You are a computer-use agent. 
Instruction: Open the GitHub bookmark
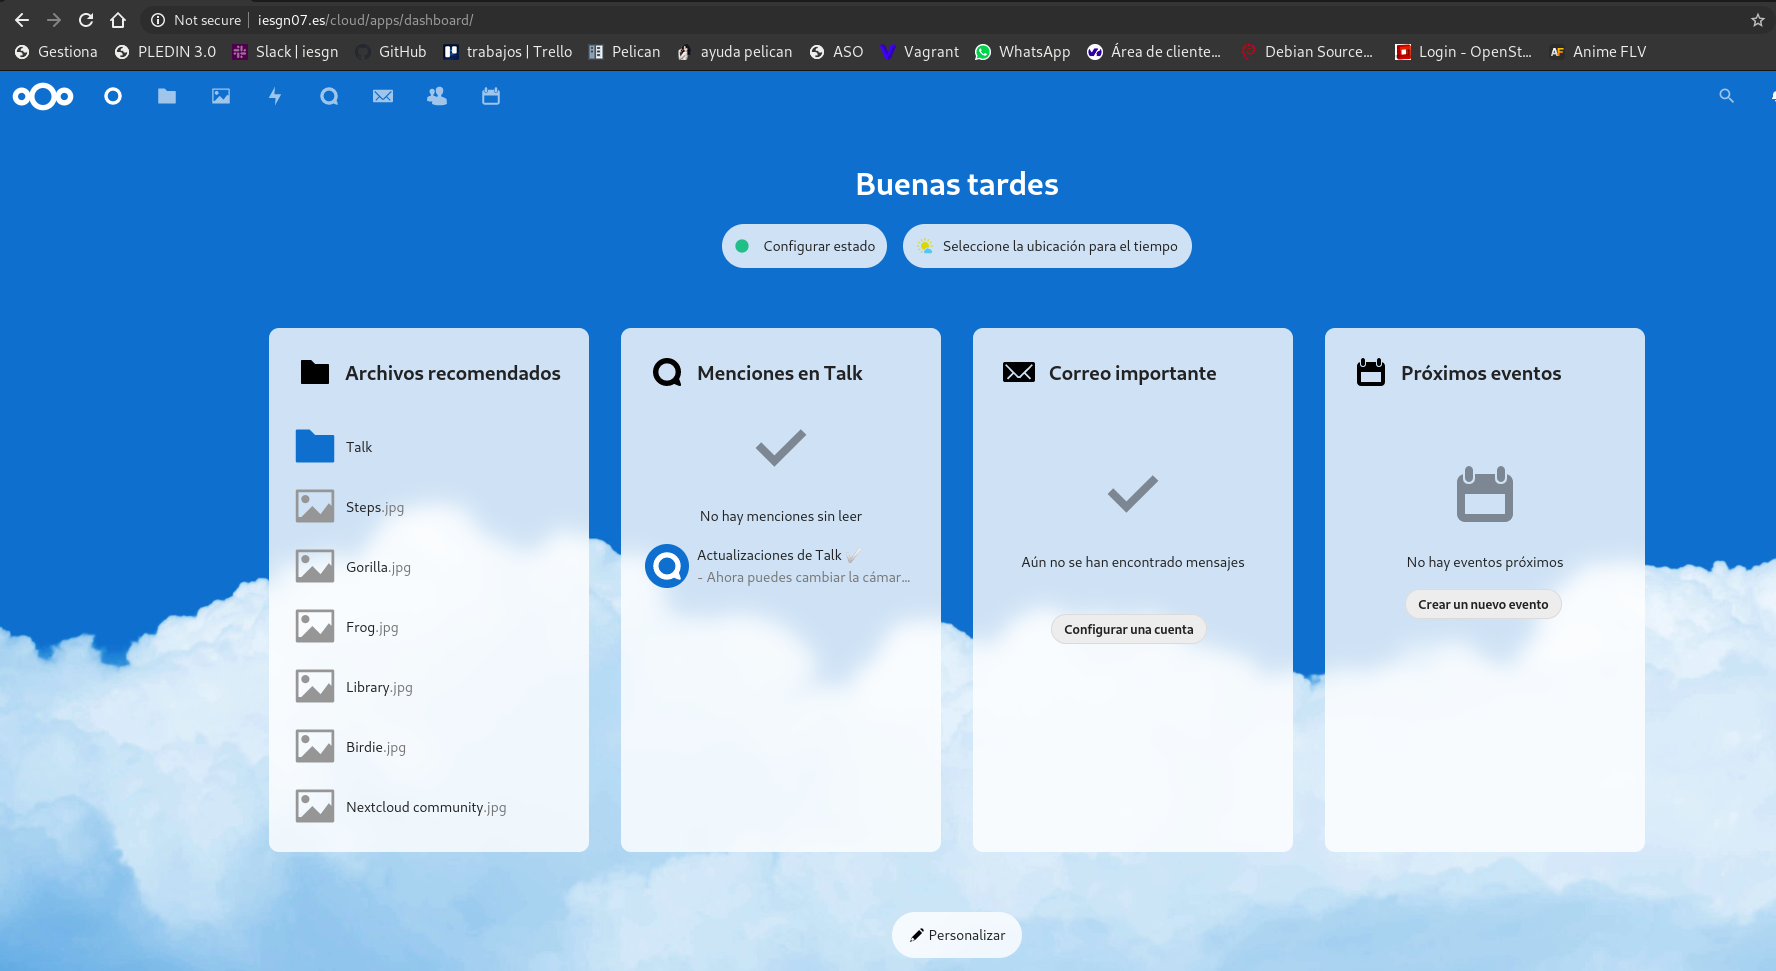[390, 51]
